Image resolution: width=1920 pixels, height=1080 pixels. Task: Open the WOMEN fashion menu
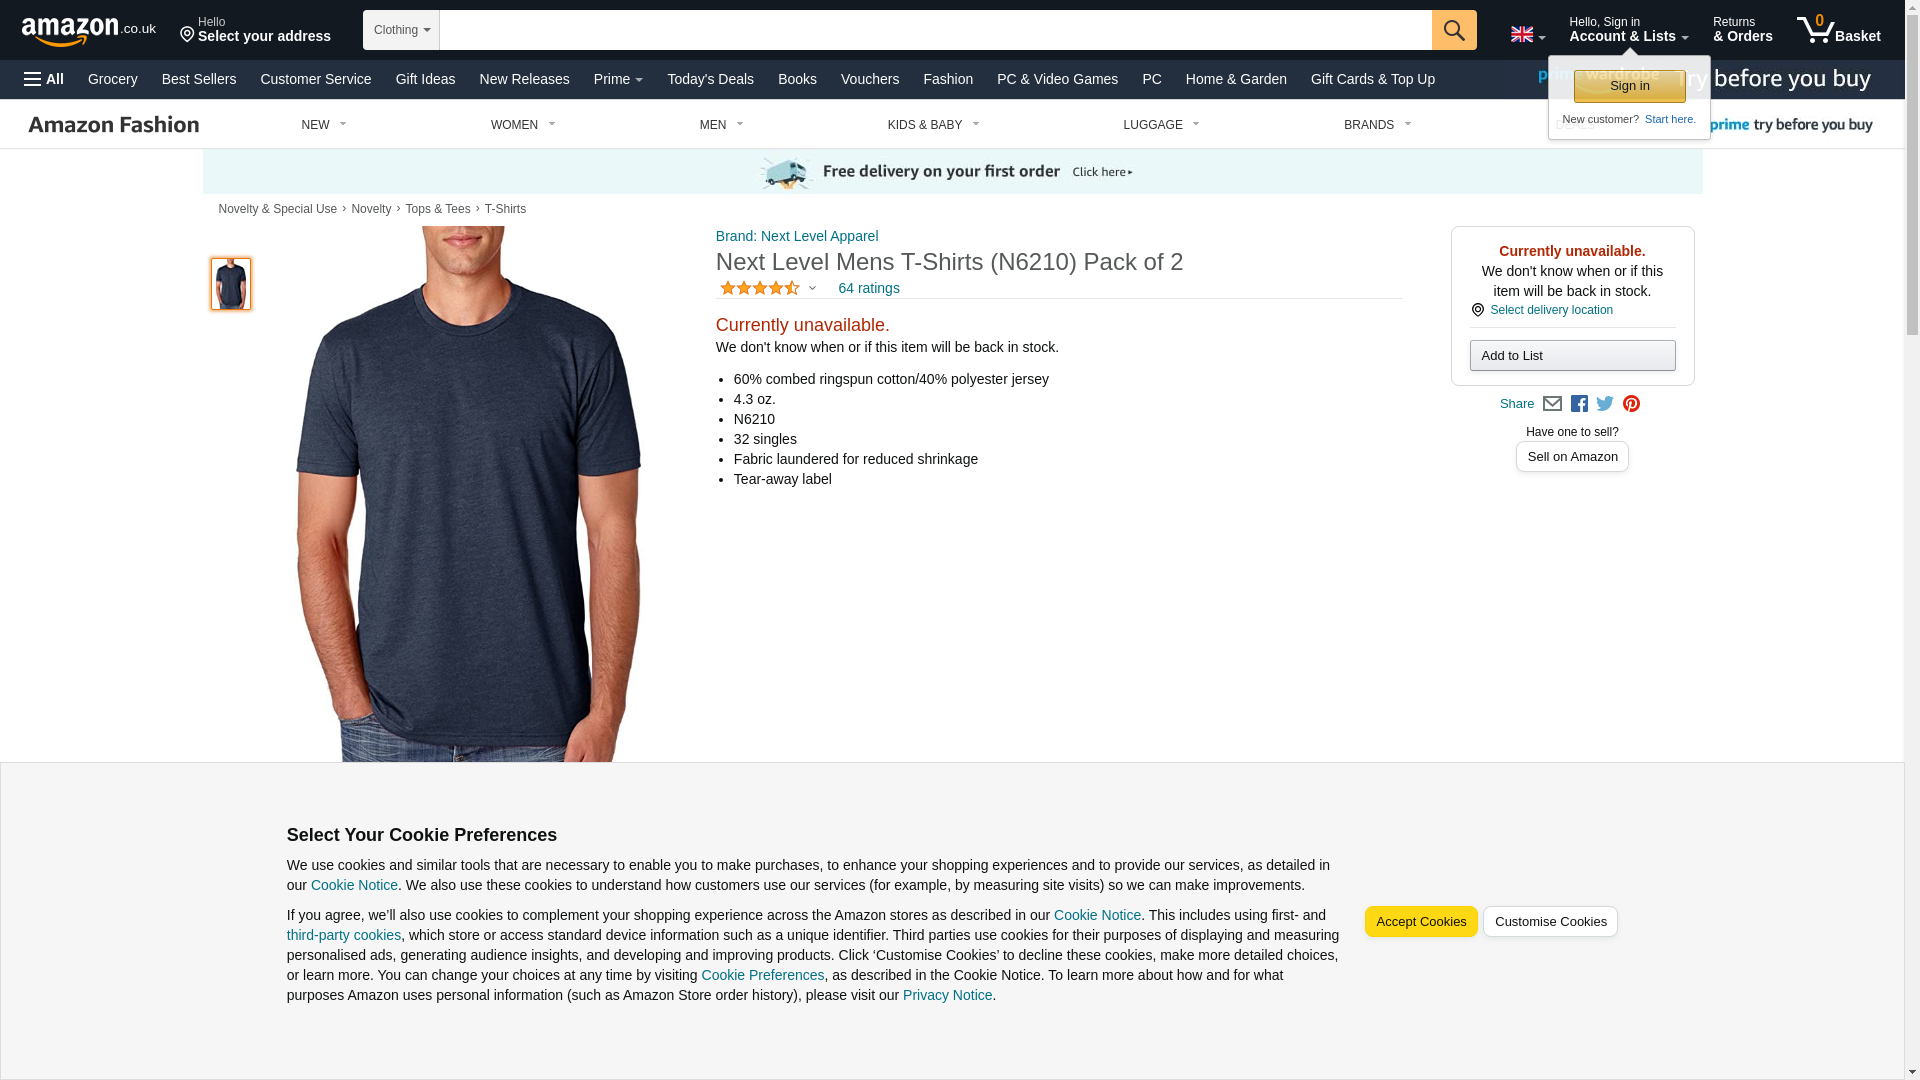[523, 125]
